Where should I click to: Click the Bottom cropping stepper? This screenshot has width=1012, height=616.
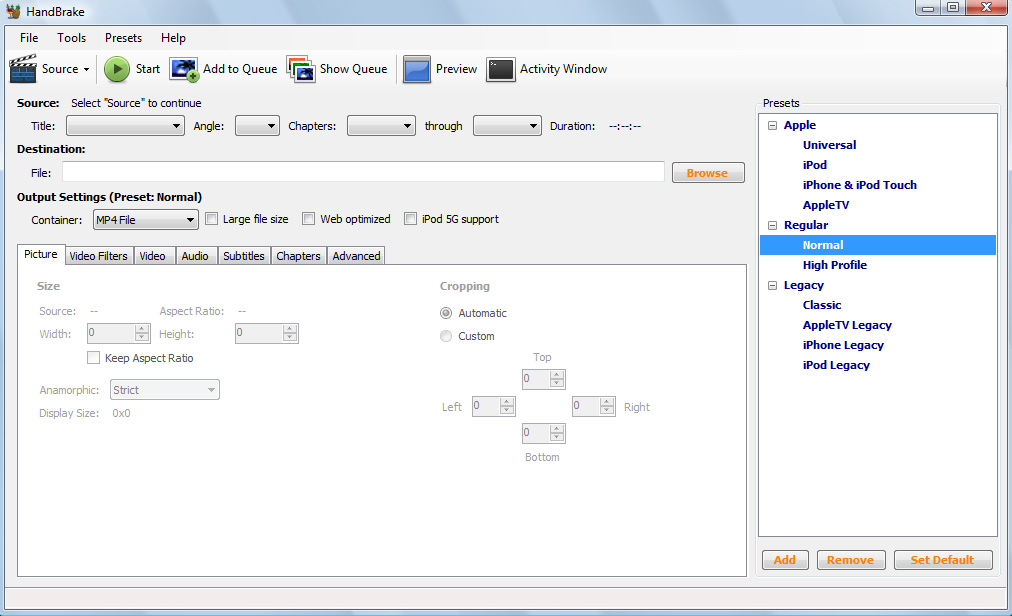pos(543,433)
